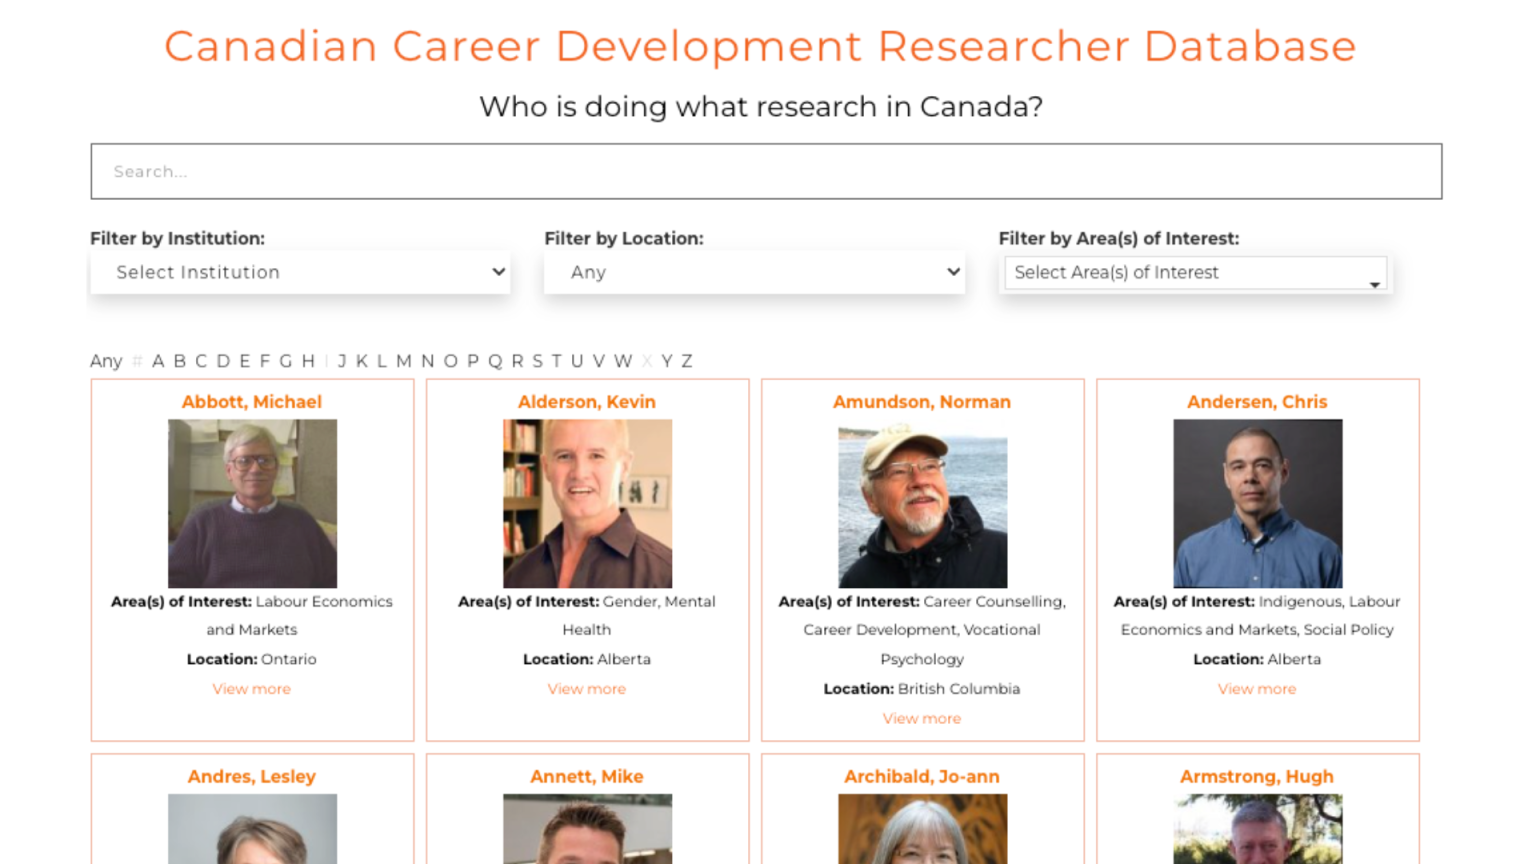Expand the Select Area(s) of Interest dropdown
Image resolution: width=1536 pixels, height=864 pixels.
(1194, 272)
